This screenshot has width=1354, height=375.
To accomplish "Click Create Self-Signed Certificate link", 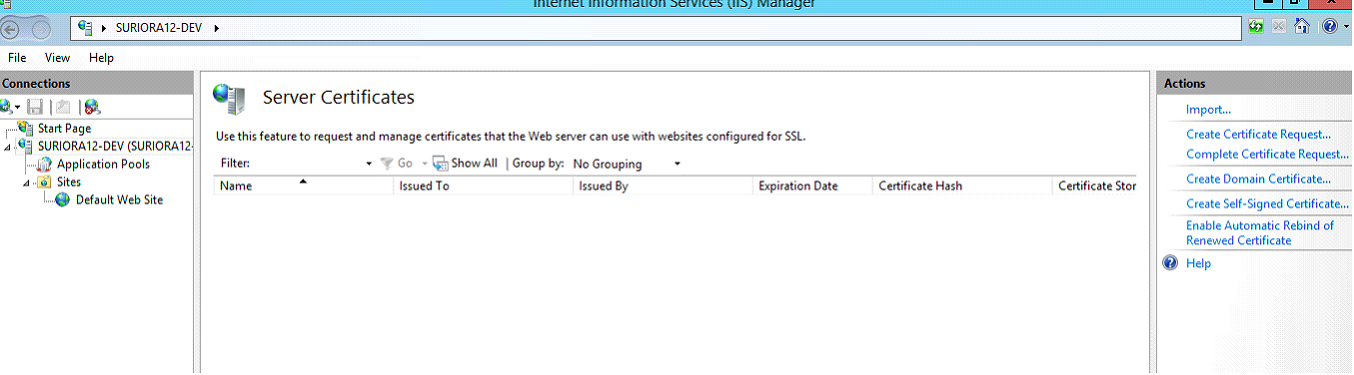I will point(1267,204).
